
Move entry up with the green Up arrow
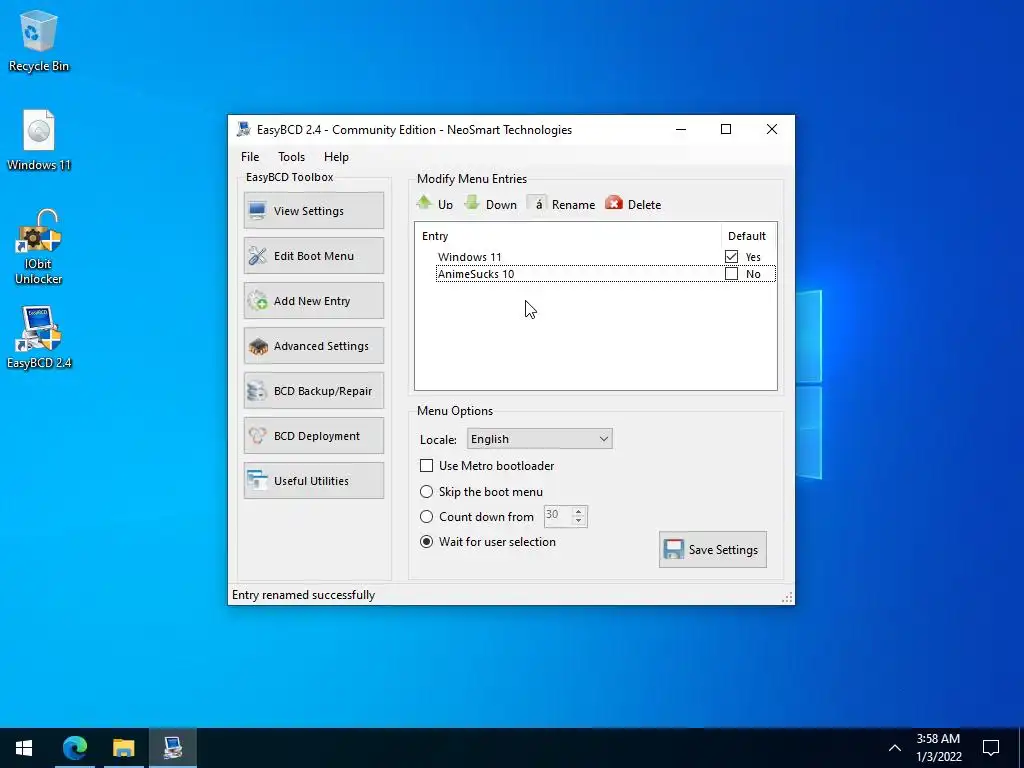coord(435,204)
